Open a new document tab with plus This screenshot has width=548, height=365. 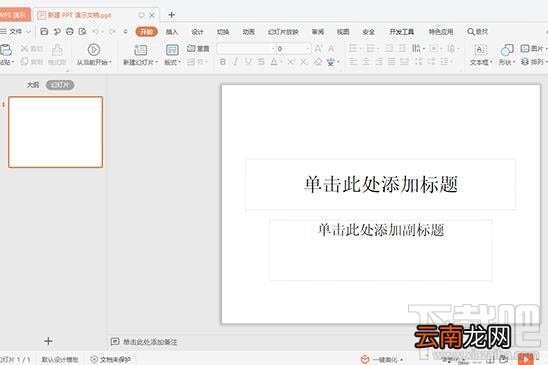point(171,15)
